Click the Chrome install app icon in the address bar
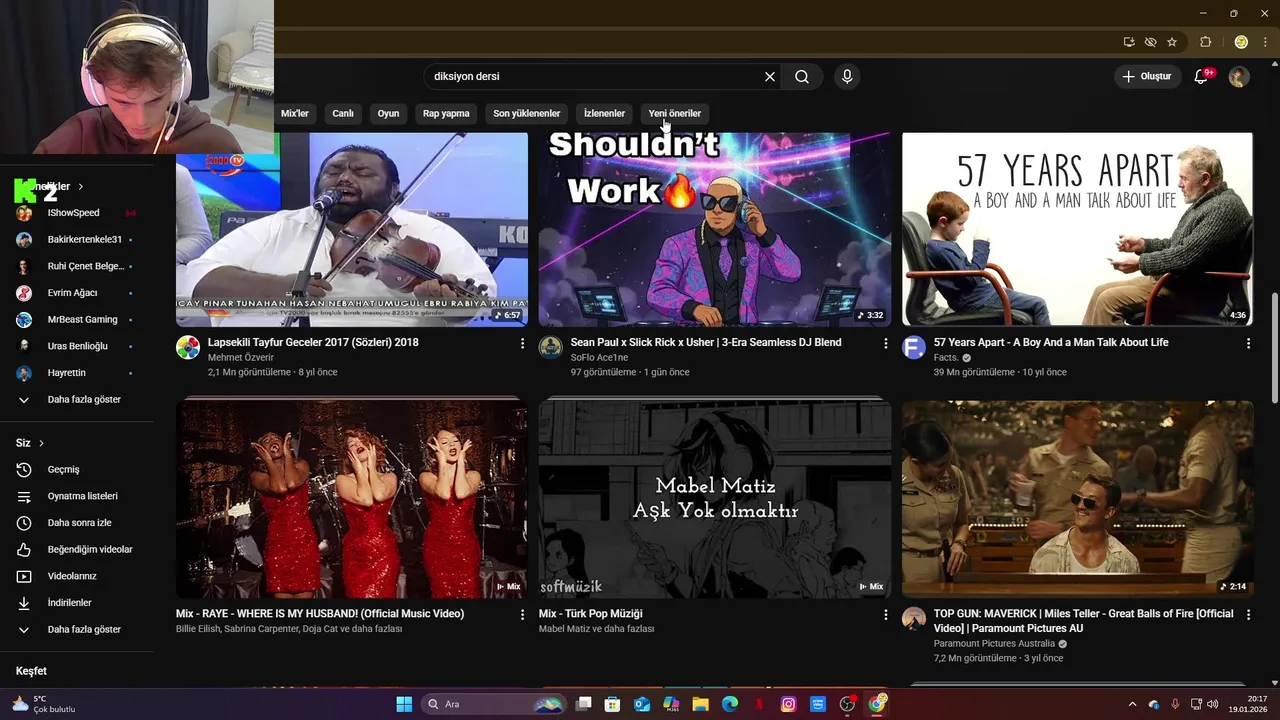 point(1129,42)
